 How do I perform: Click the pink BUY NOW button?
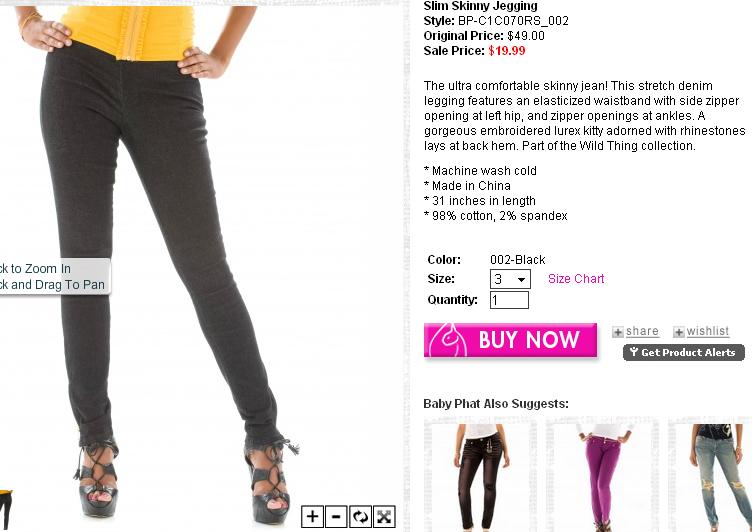click(x=510, y=340)
